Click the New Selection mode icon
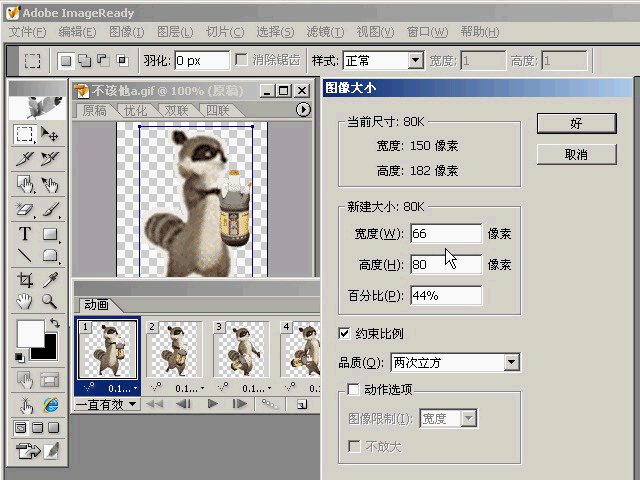The height and width of the screenshot is (480, 640). pos(65,61)
